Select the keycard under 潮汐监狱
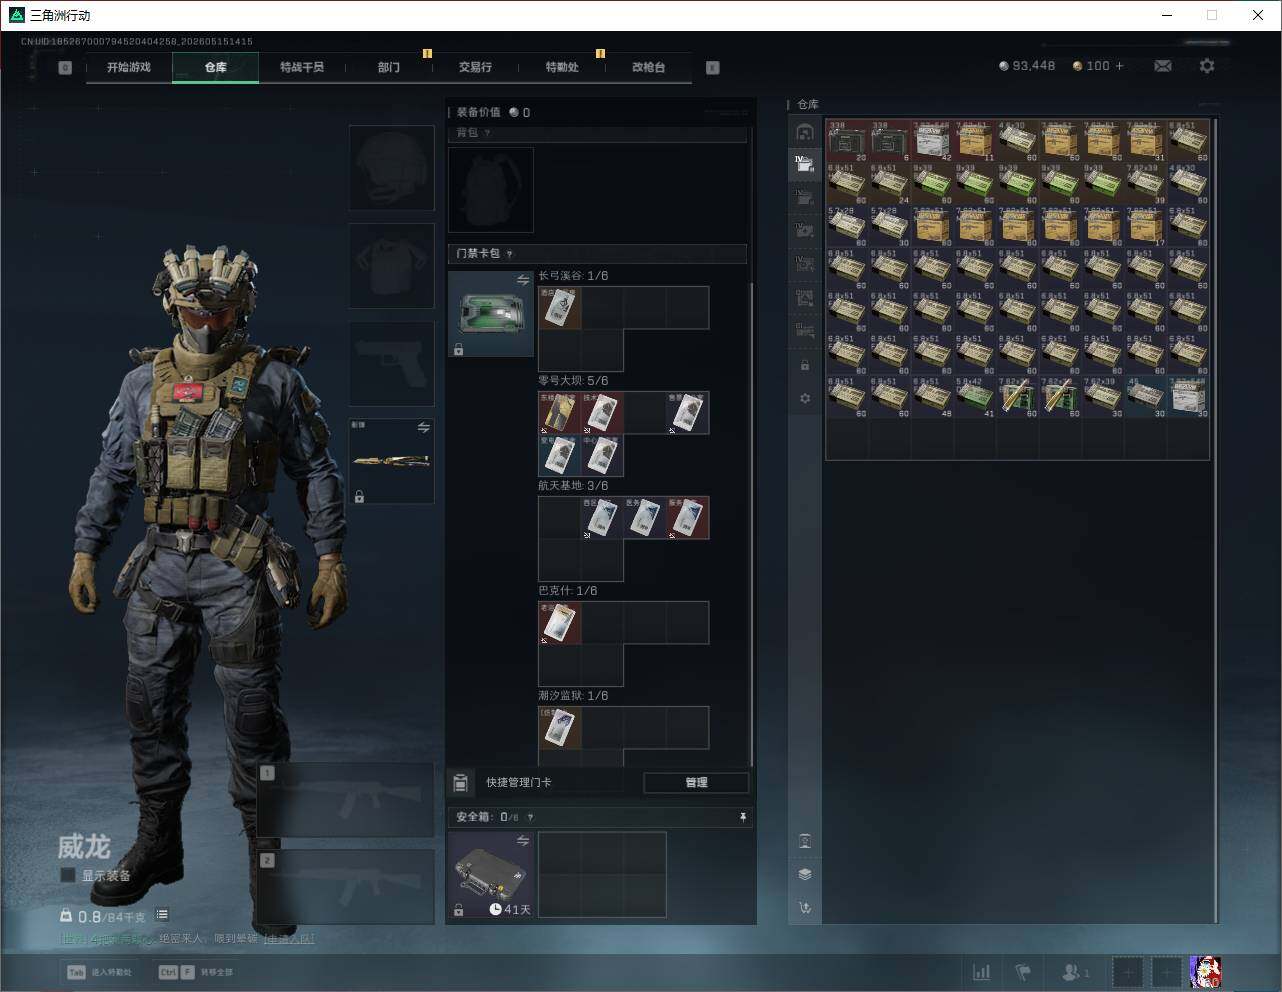This screenshot has height=992, width=1282. [560, 728]
